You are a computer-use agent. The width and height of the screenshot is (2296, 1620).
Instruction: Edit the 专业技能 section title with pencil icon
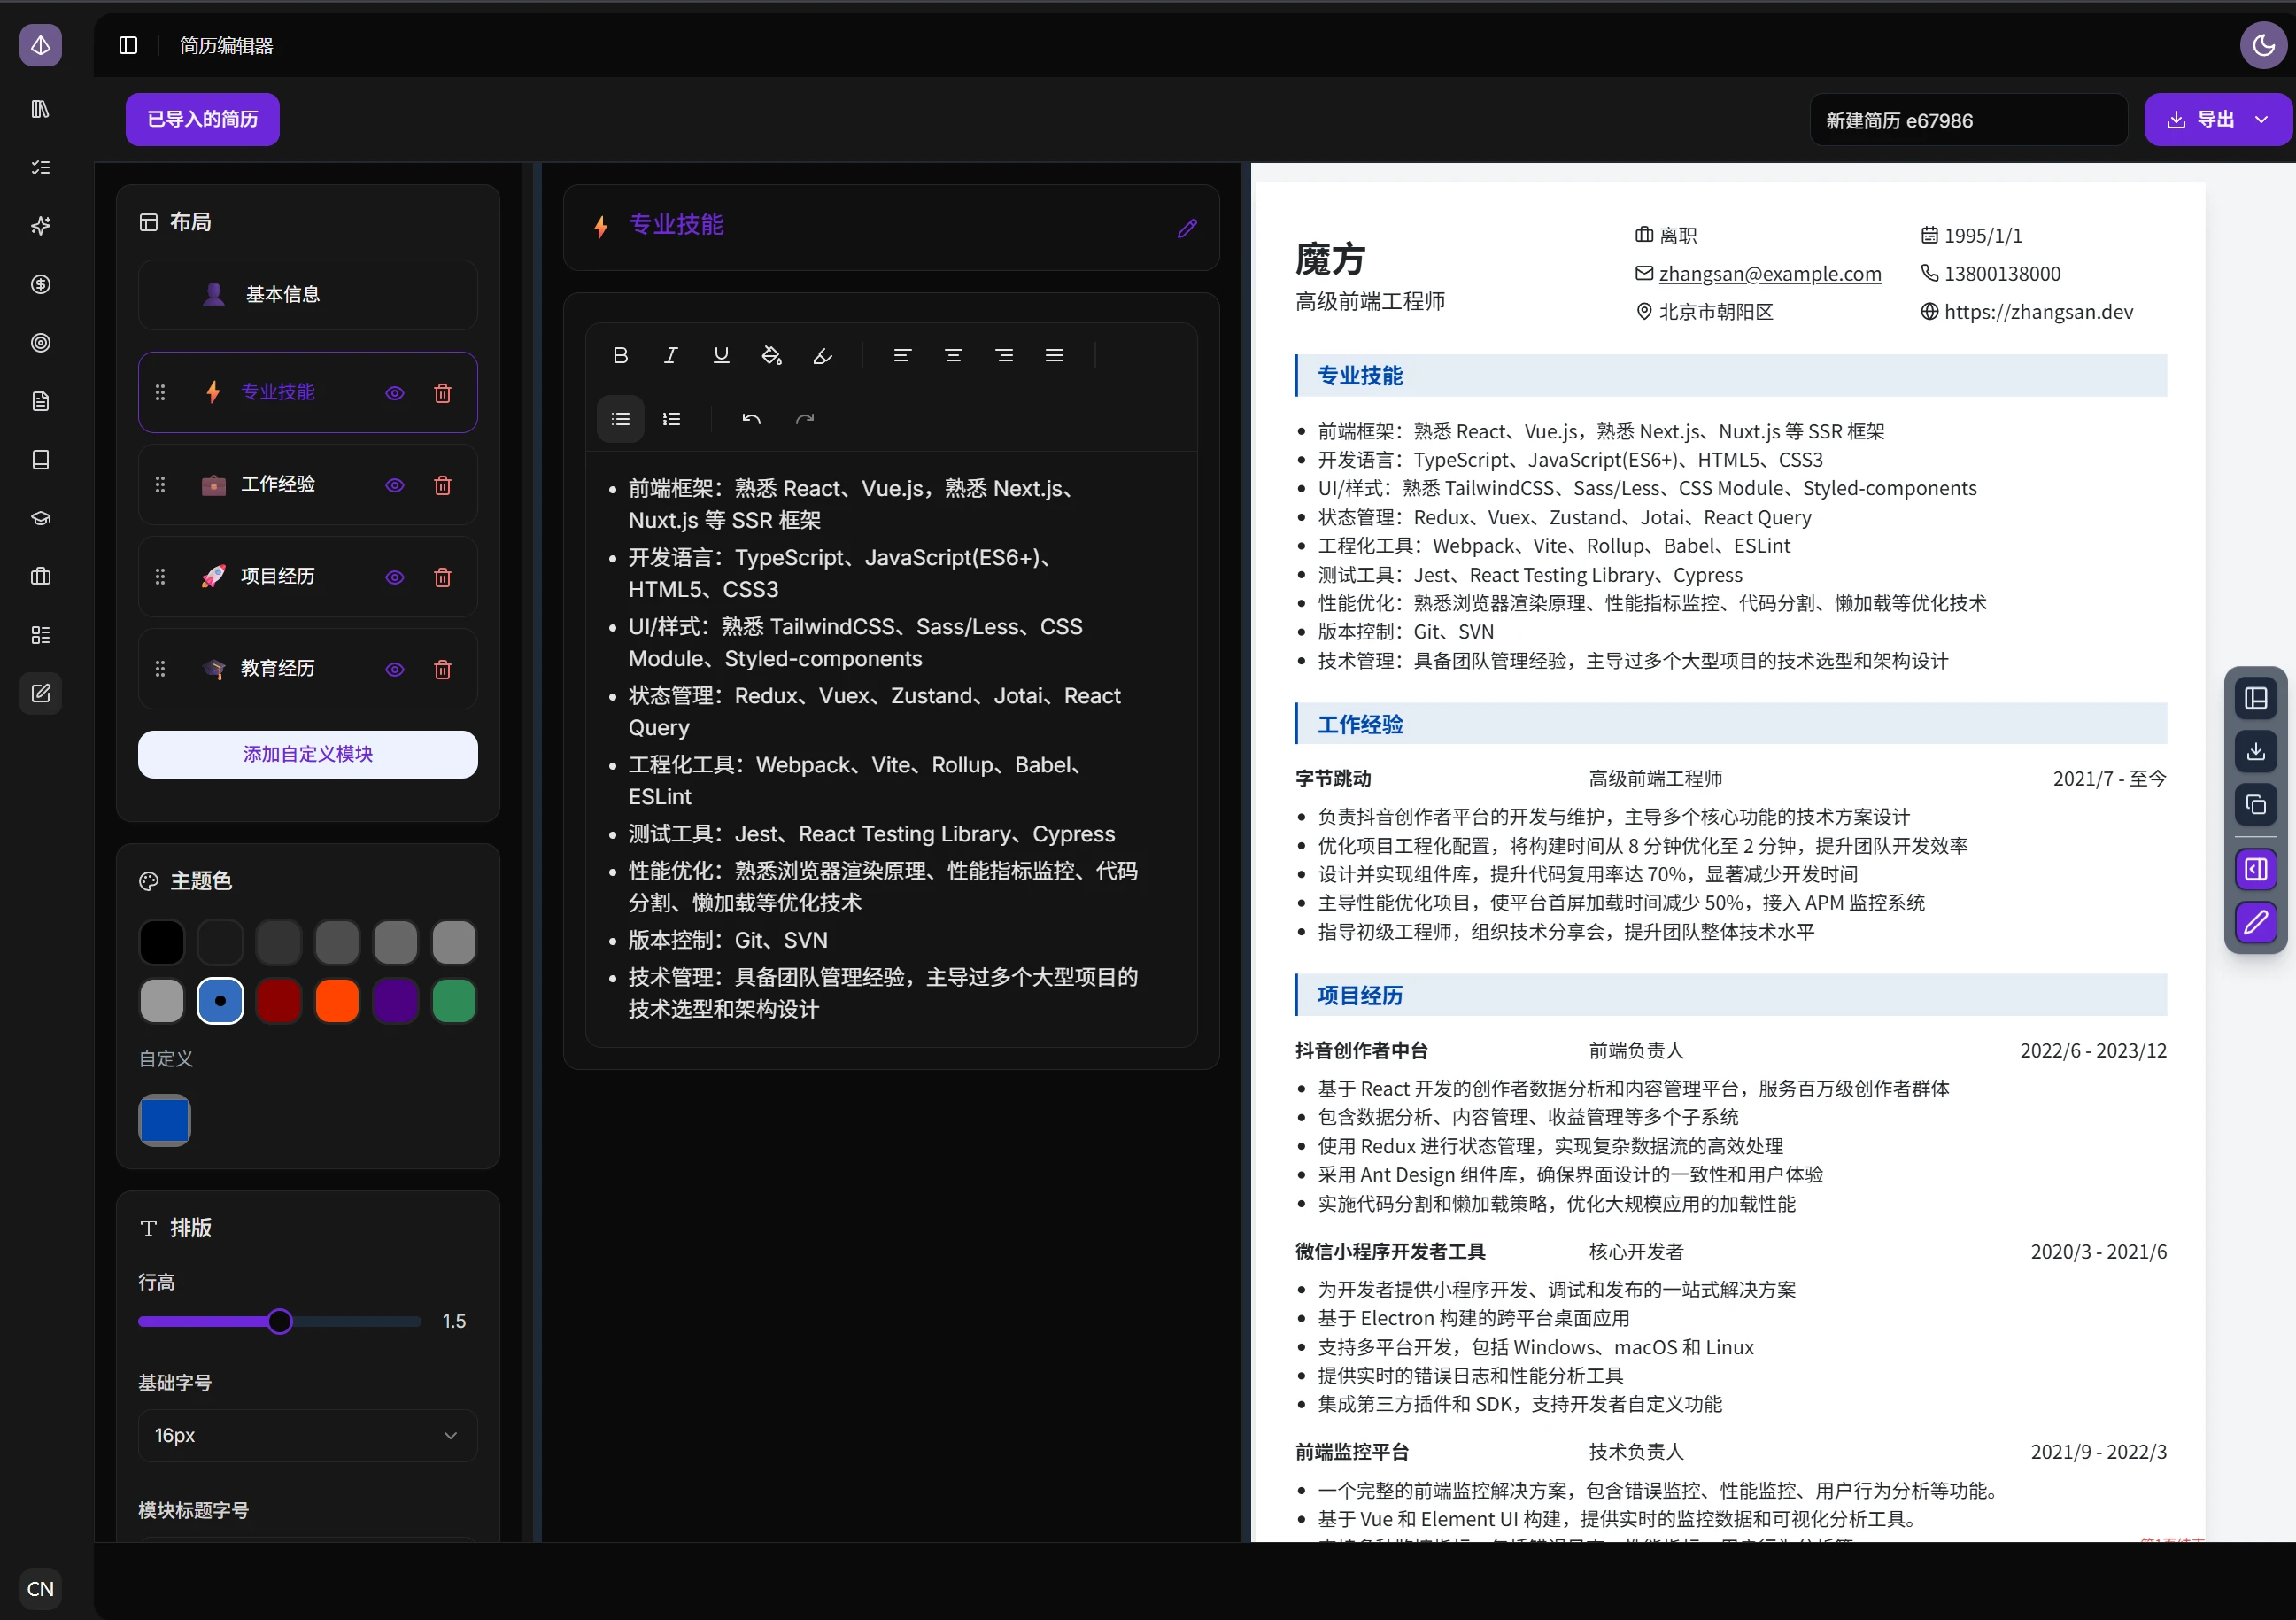(1187, 228)
